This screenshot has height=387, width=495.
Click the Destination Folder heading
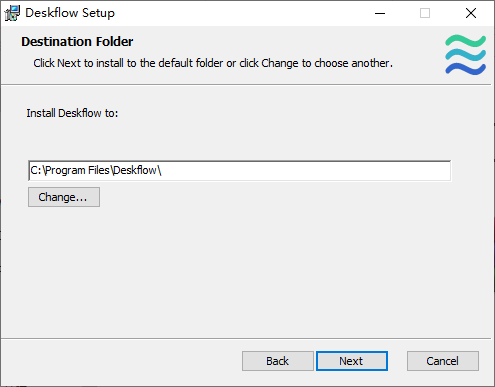(x=77, y=42)
